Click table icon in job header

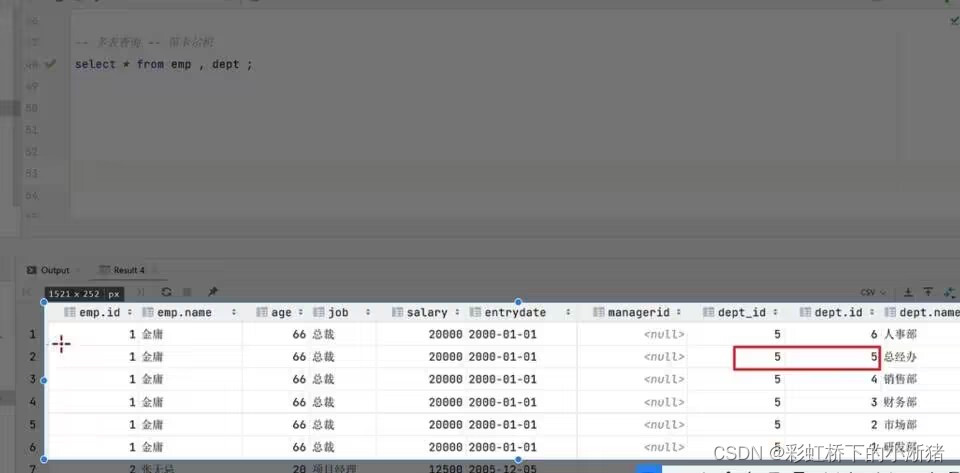click(318, 313)
